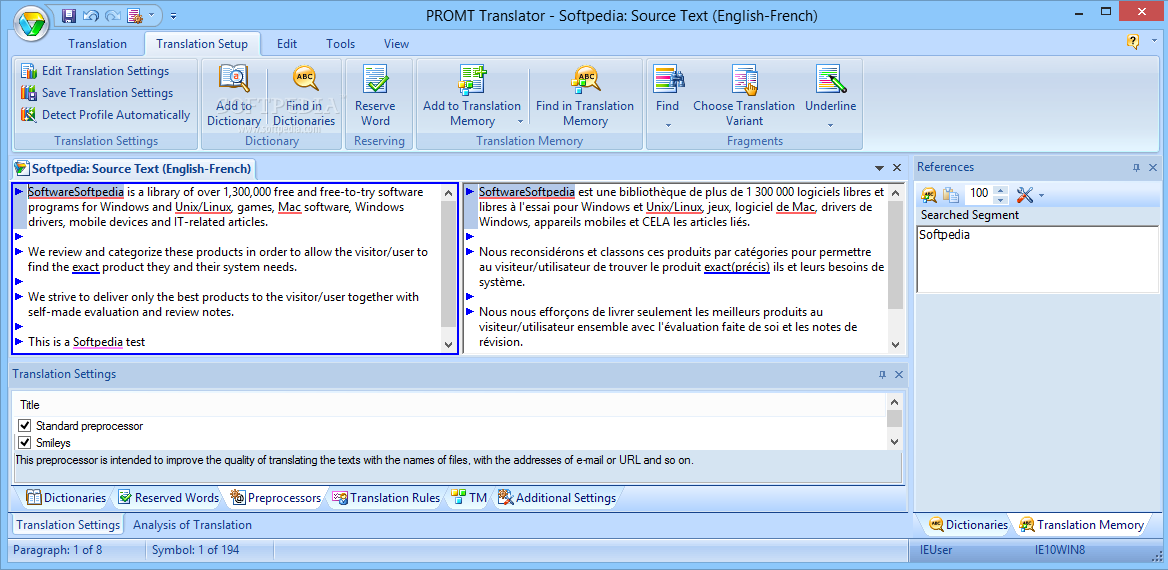Increase the 100 value with up stepper
This screenshot has width=1168, height=570.
click(x=1001, y=190)
